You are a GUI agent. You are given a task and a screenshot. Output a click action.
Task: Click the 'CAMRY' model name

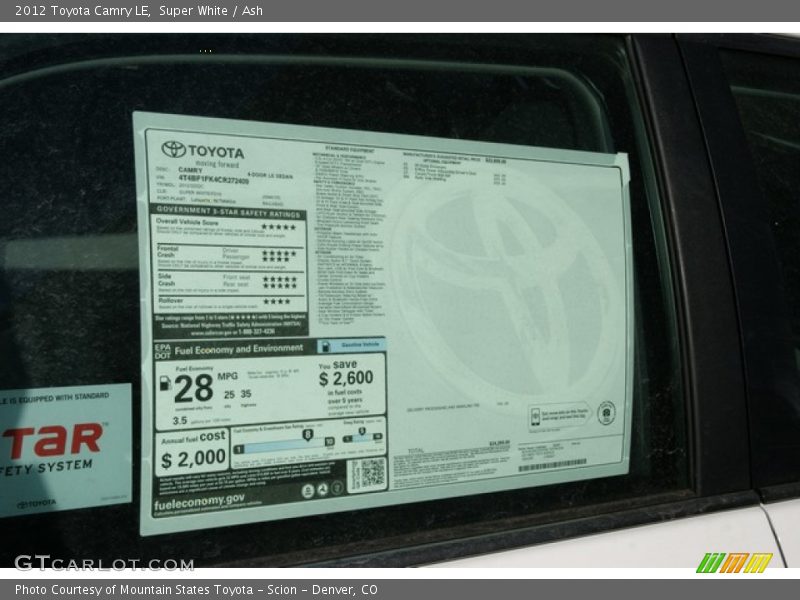(x=190, y=169)
